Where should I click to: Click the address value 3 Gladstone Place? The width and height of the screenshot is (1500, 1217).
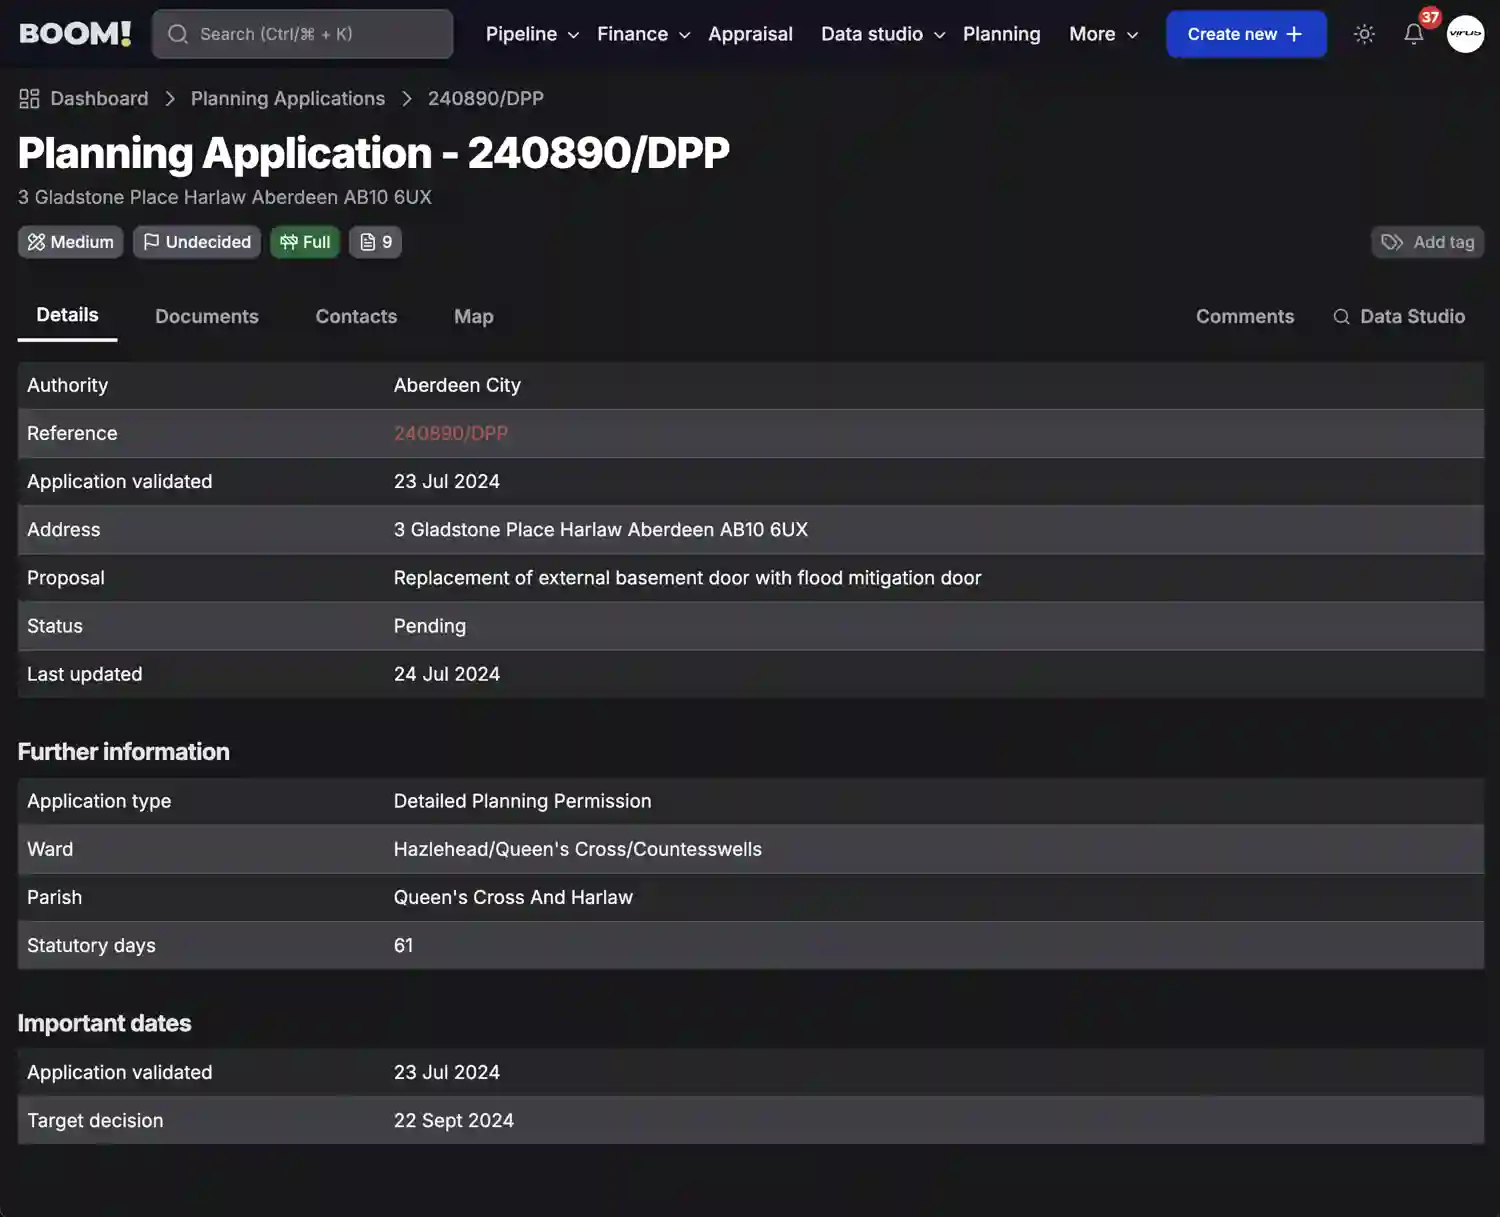point(601,529)
